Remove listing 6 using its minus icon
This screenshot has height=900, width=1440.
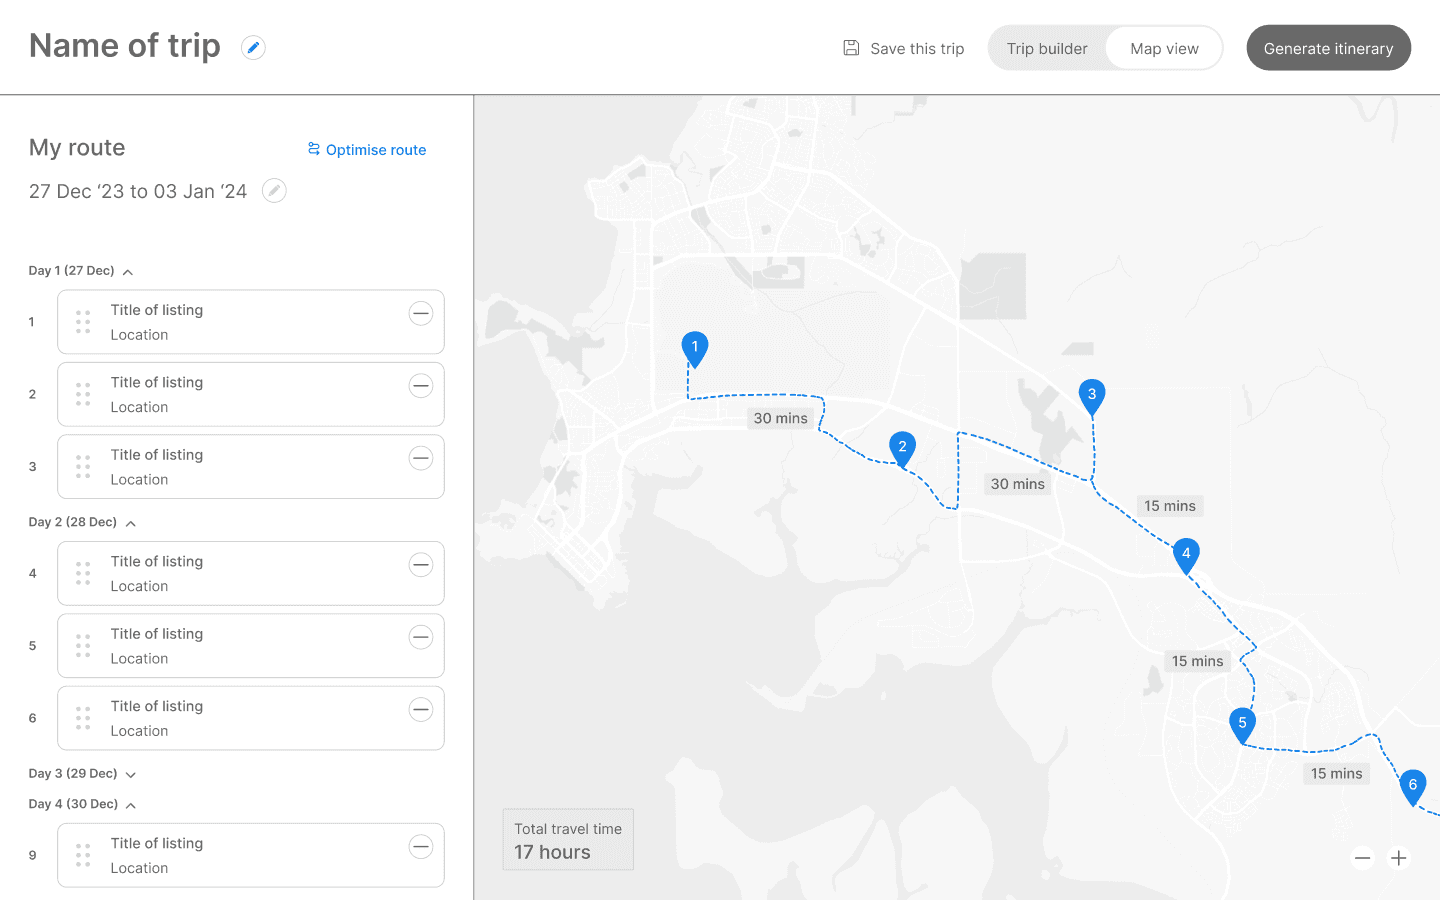click(x=421, y=709)
